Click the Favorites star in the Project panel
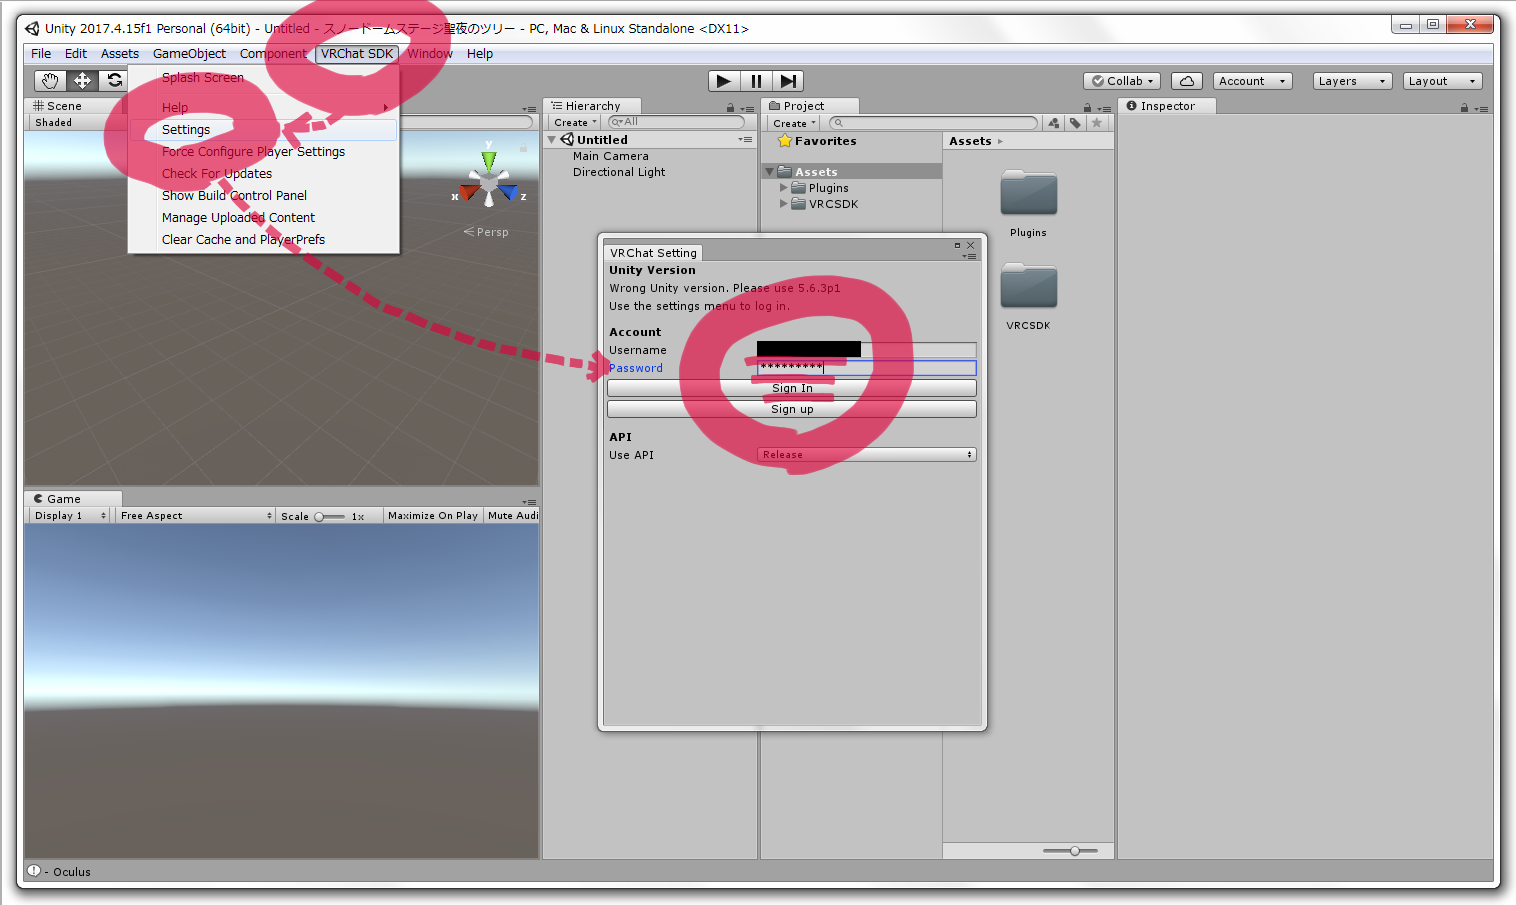The height and width of the screenshot is (905, 1516). point(785,141)
